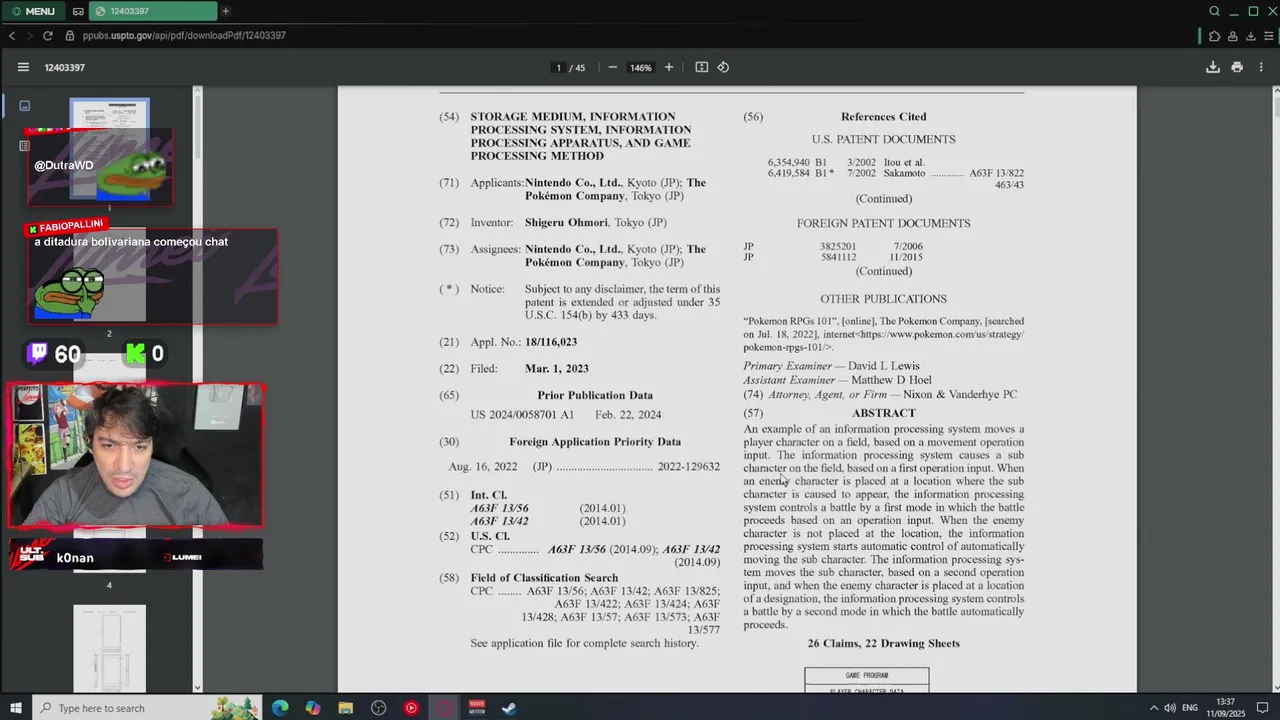This screenshot has width=1280, height=720.
Task: Click the ABSTRACT heading
Action: 883,413
